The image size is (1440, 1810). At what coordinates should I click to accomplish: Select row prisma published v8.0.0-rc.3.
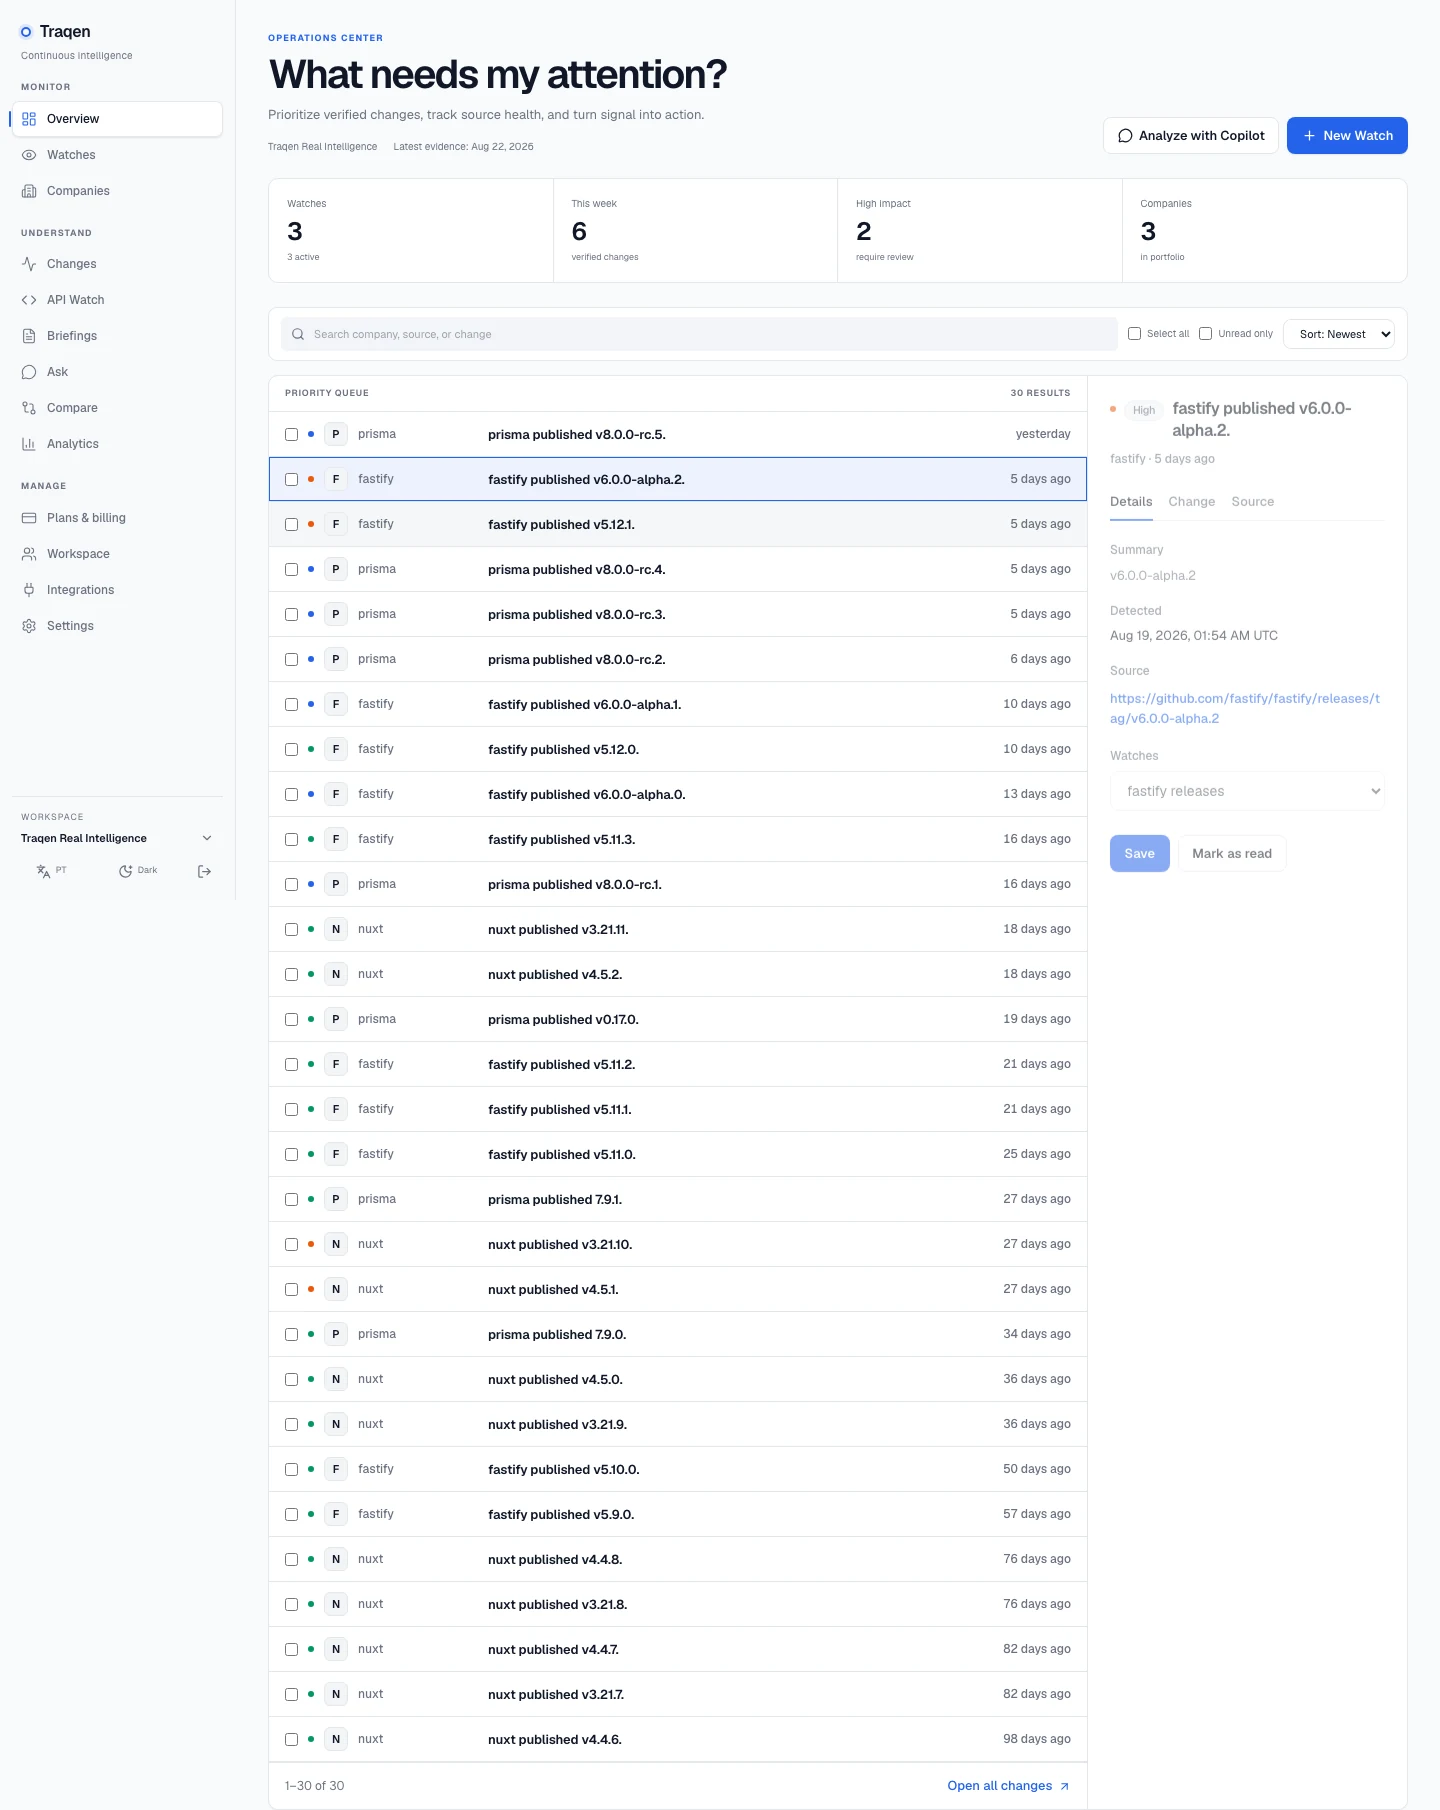coord(678,614)
